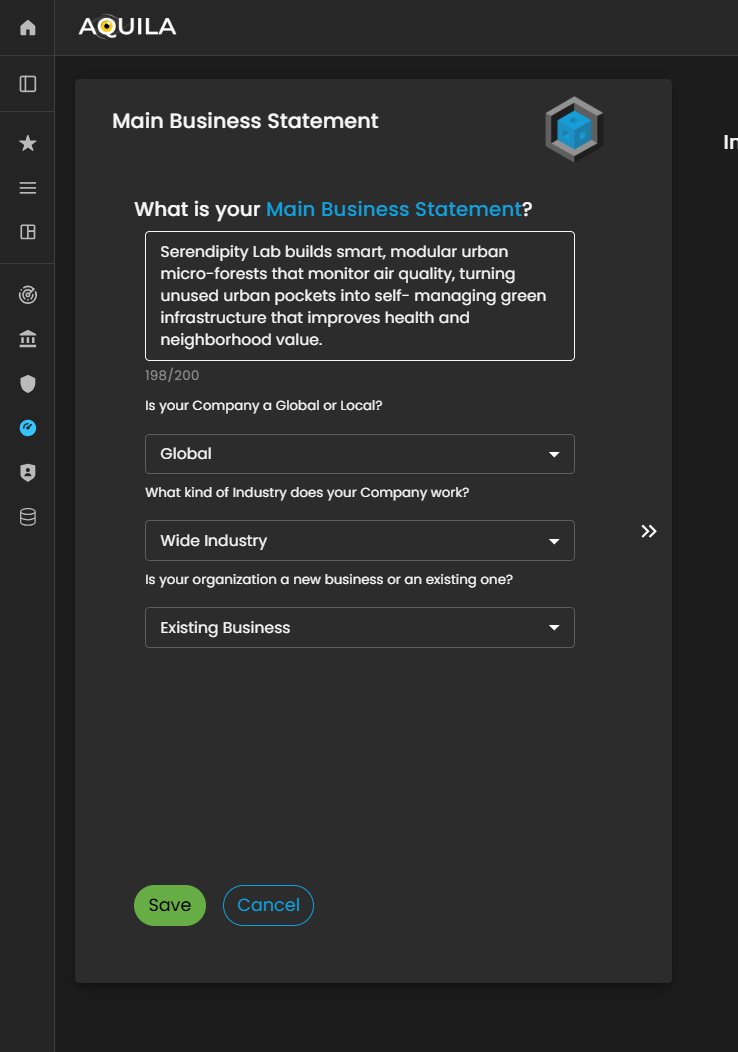Click the home icon in the sidebar
Screen dimensions: 738x1052
(x=28, y=28)
